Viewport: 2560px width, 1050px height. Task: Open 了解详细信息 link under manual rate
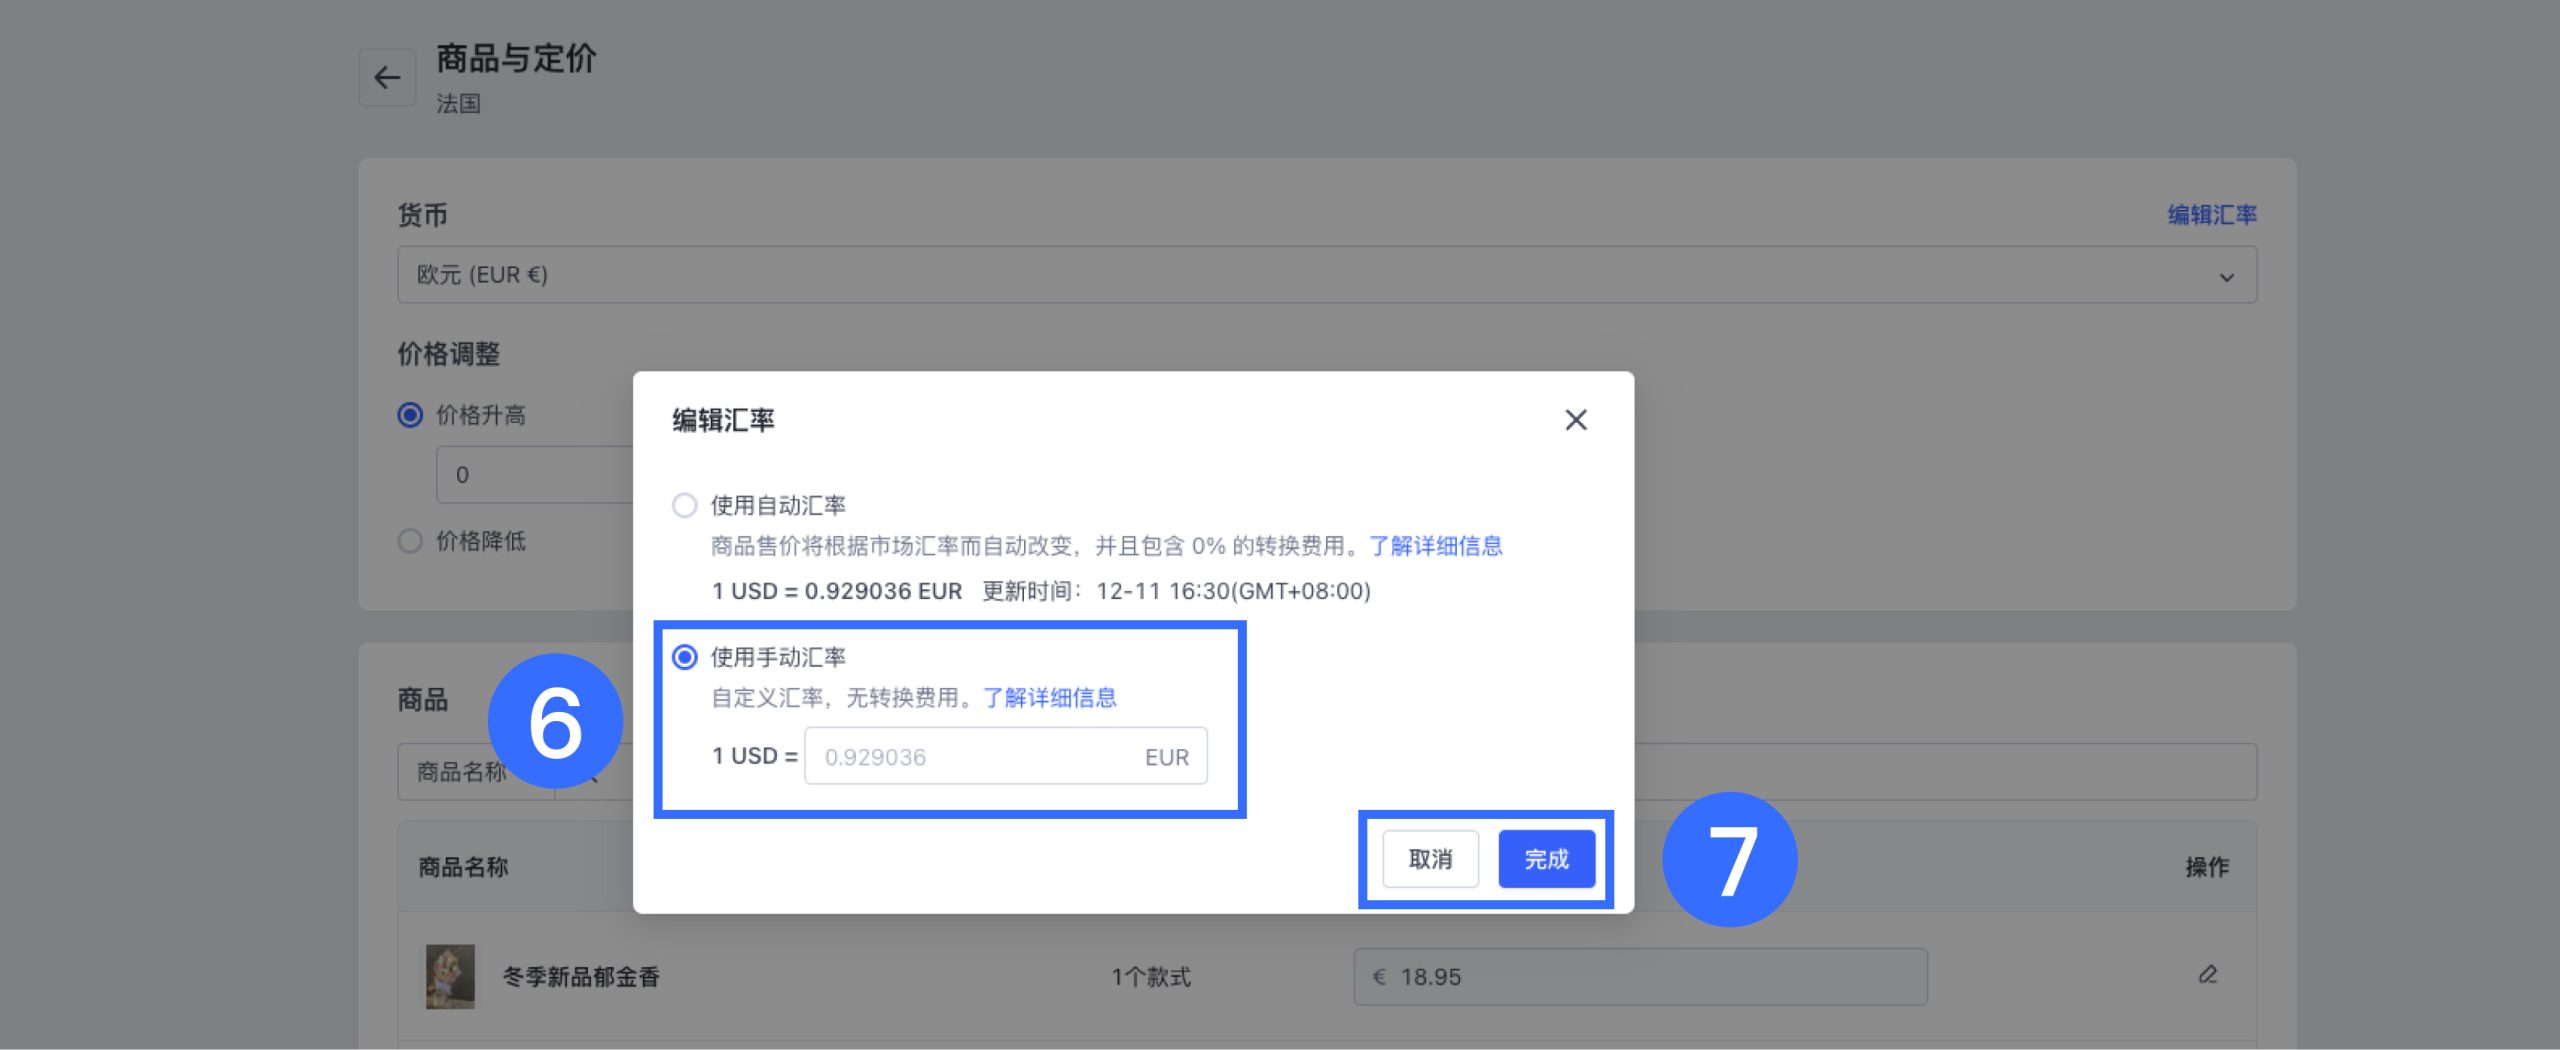coord(1049,698)
